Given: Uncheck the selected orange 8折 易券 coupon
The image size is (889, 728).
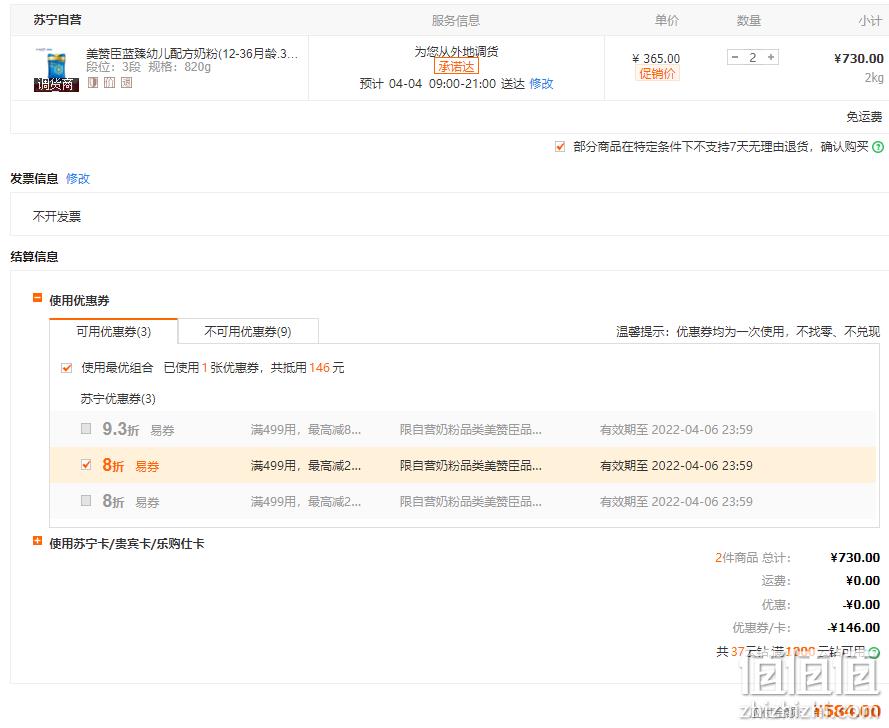Looking at the screenshot, I should coord(86,465).
